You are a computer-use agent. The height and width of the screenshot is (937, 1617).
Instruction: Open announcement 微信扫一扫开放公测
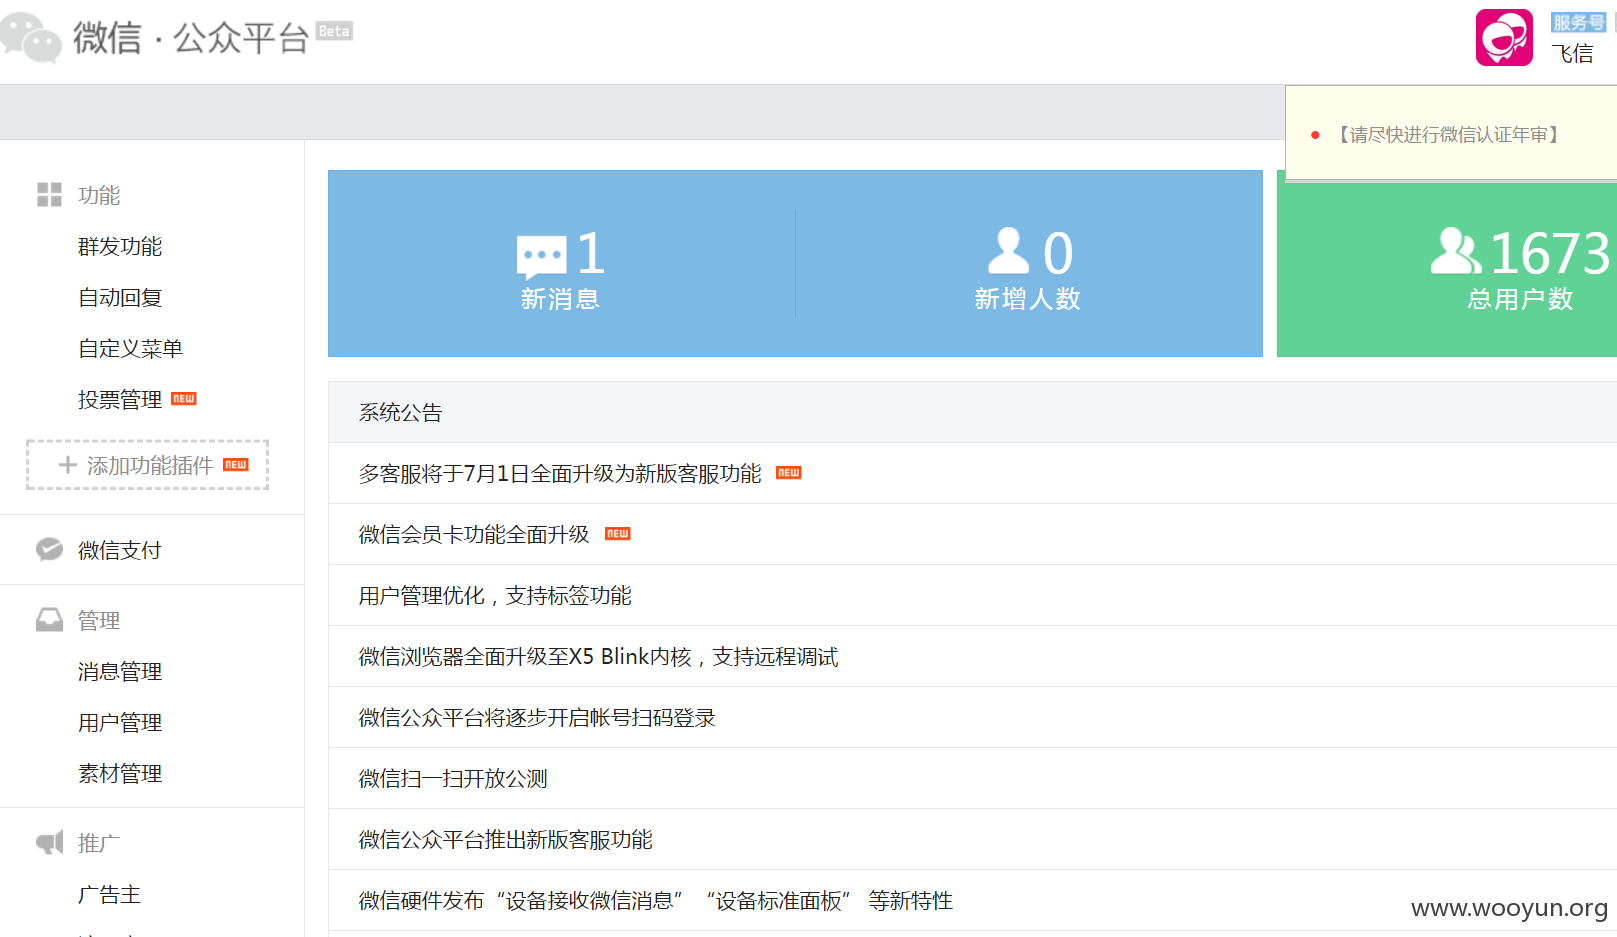click(453, 779)
